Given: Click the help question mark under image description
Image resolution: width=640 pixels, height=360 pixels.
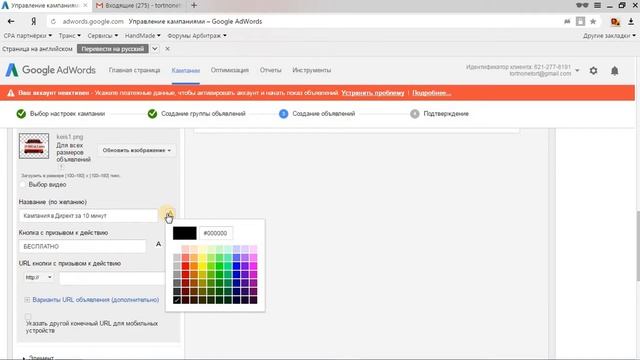Looking at the screenshot, I should (61, 167).
